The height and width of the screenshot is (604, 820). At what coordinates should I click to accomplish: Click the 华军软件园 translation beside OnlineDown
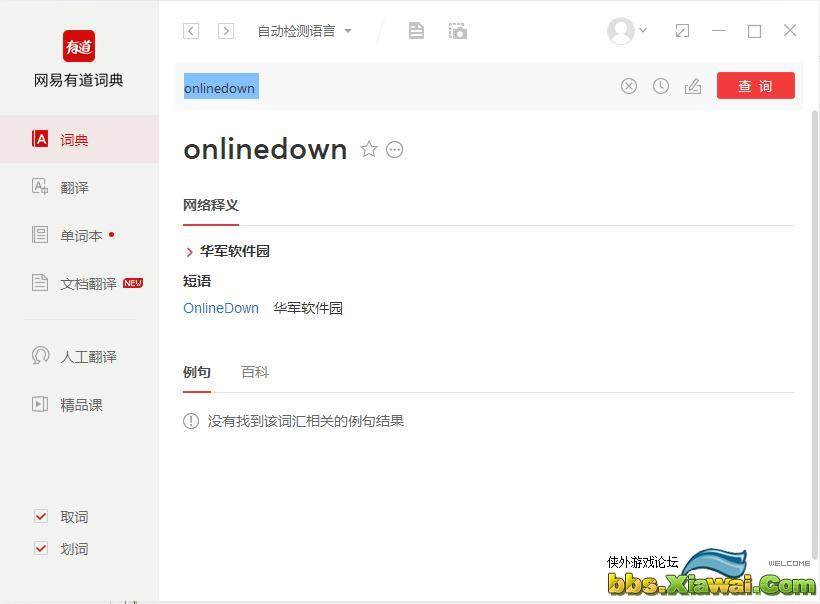coord(308,308)
